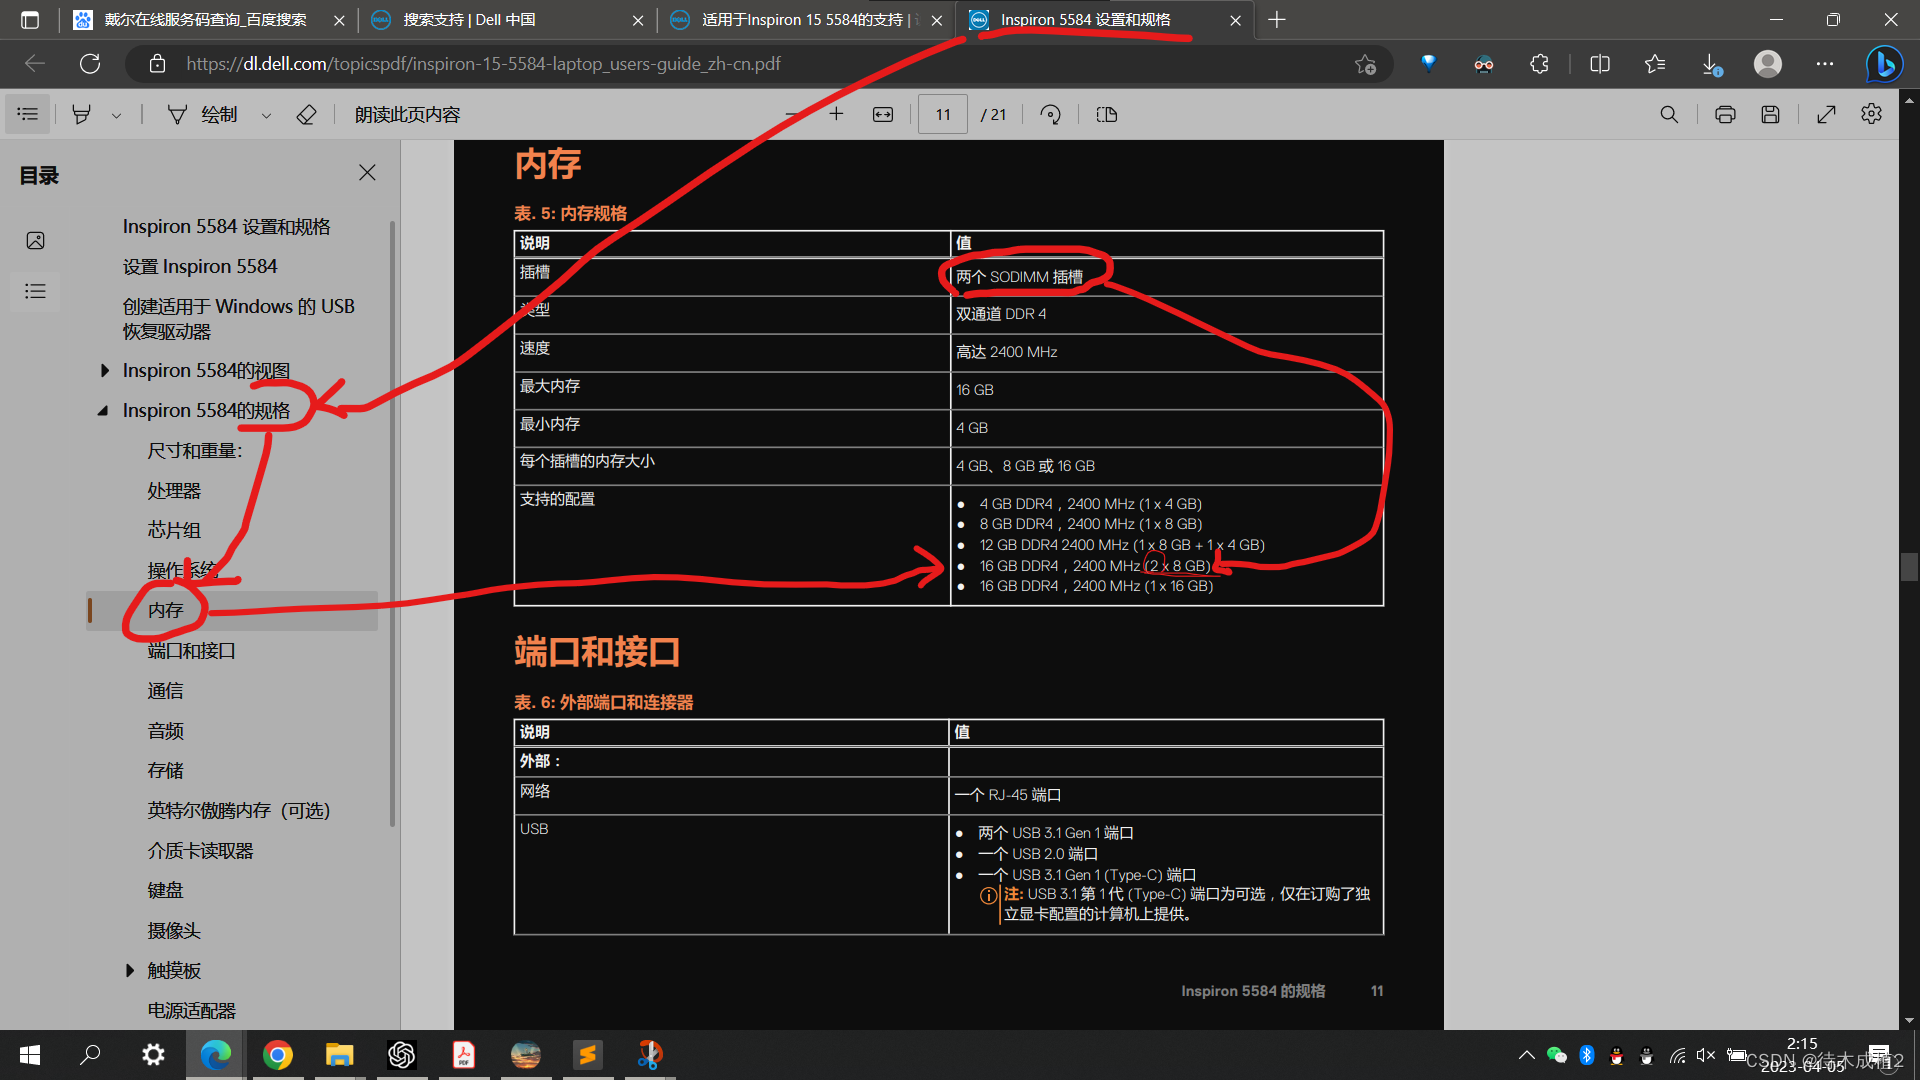The height and width of the screenshot is (1080, 1920).
Task: Go to 存储 section in outline
Action: click(165, 771)
